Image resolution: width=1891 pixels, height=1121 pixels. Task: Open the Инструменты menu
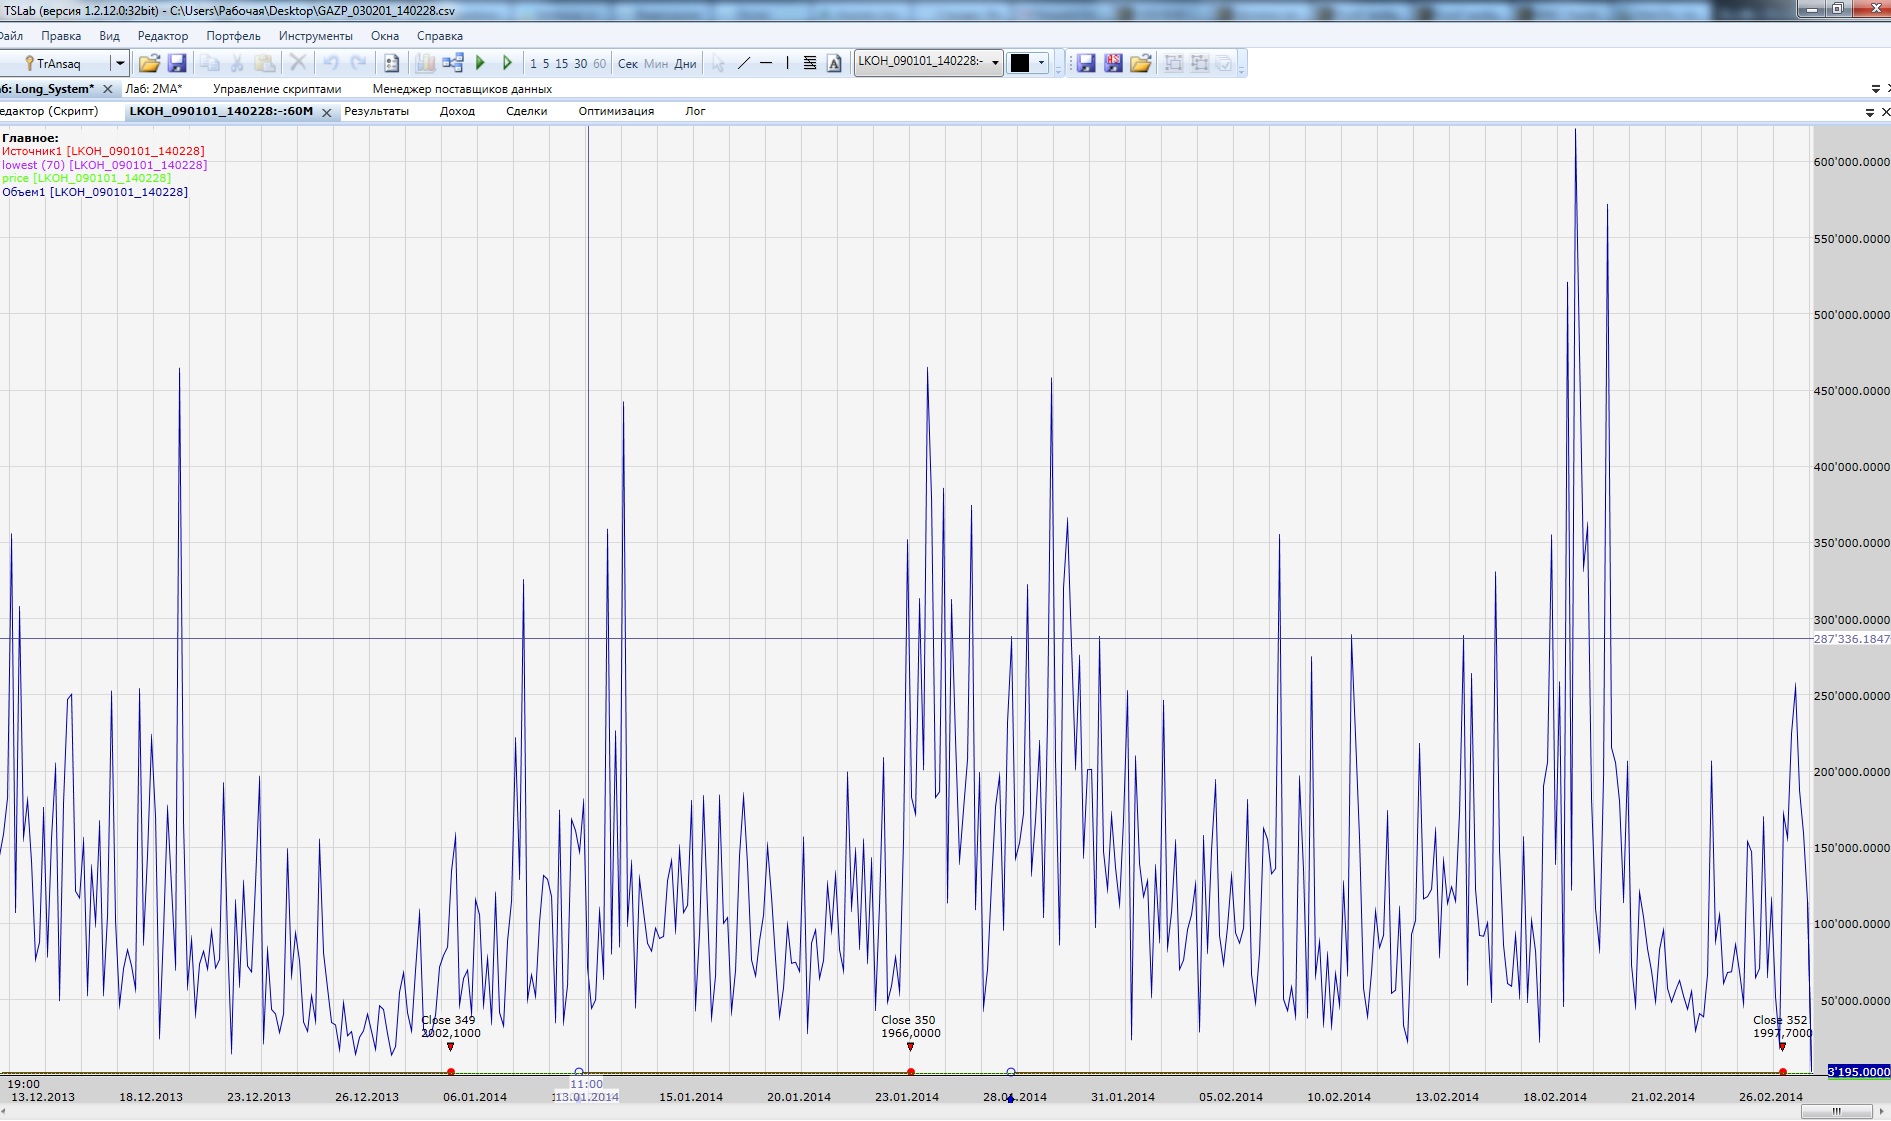click(x=315, y=36)
